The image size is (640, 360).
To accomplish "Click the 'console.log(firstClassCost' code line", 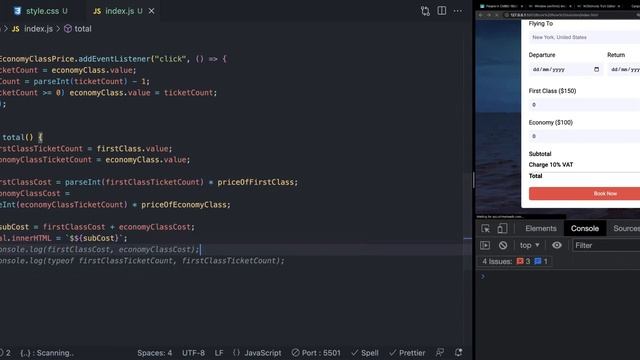I will pos(100,249).
